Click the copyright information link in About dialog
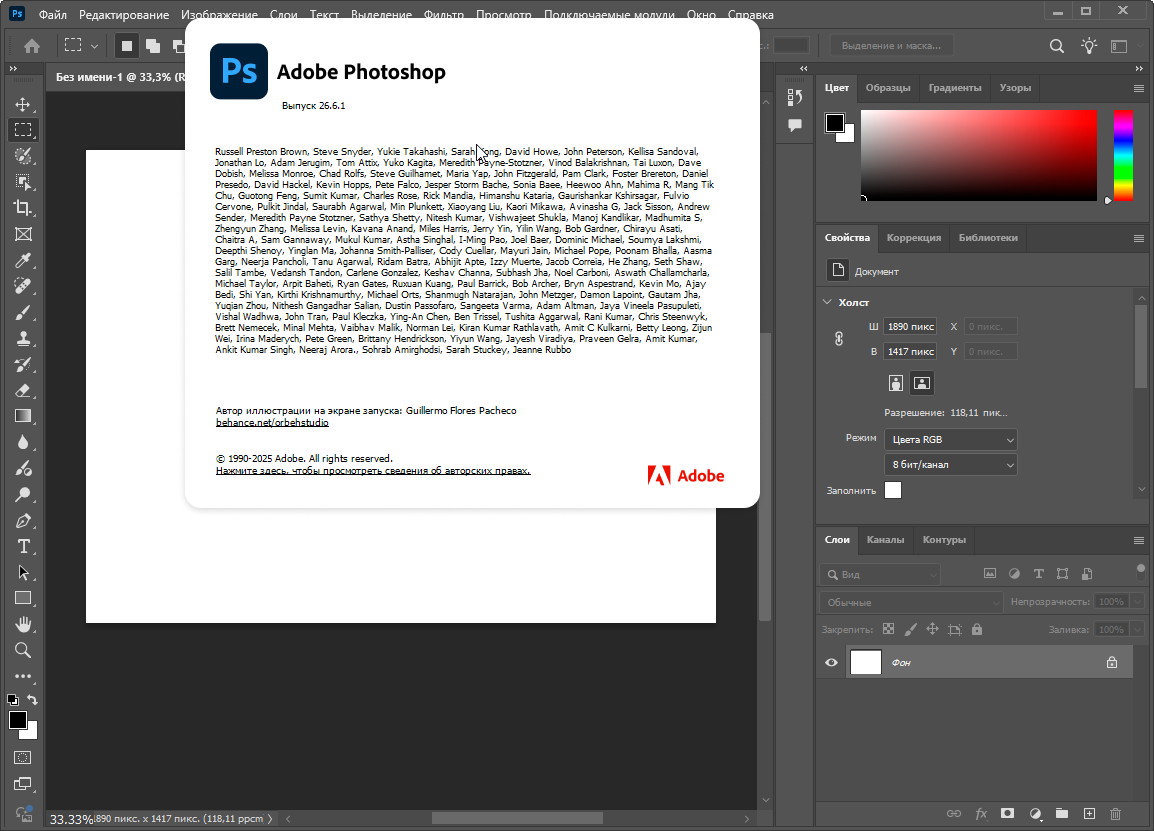This screenshot has width=1154, height=831. coord(373,470)
